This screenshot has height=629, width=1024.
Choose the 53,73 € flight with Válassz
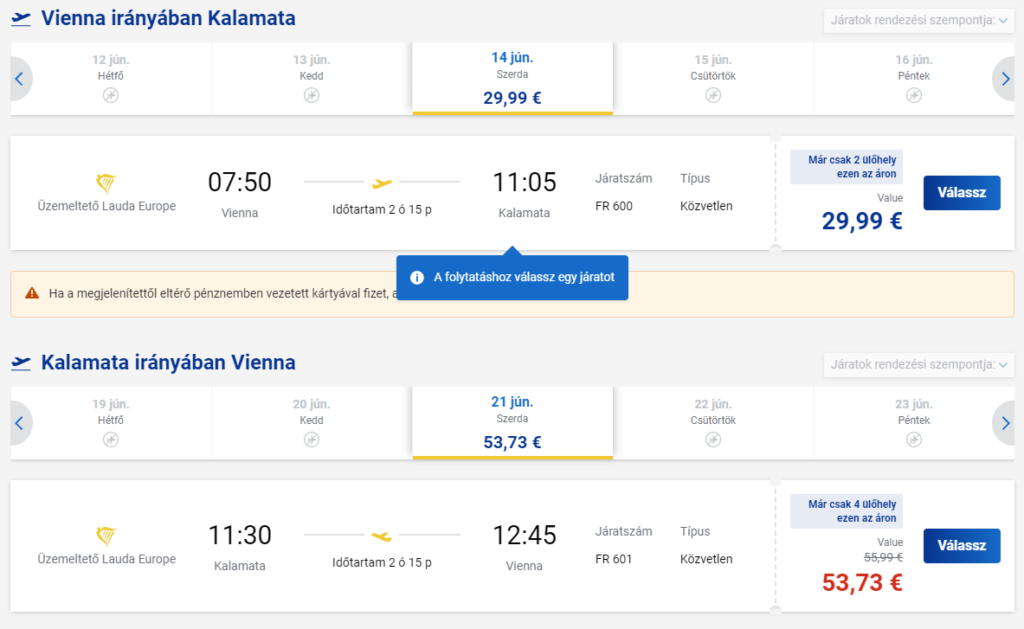pos(961,545)
